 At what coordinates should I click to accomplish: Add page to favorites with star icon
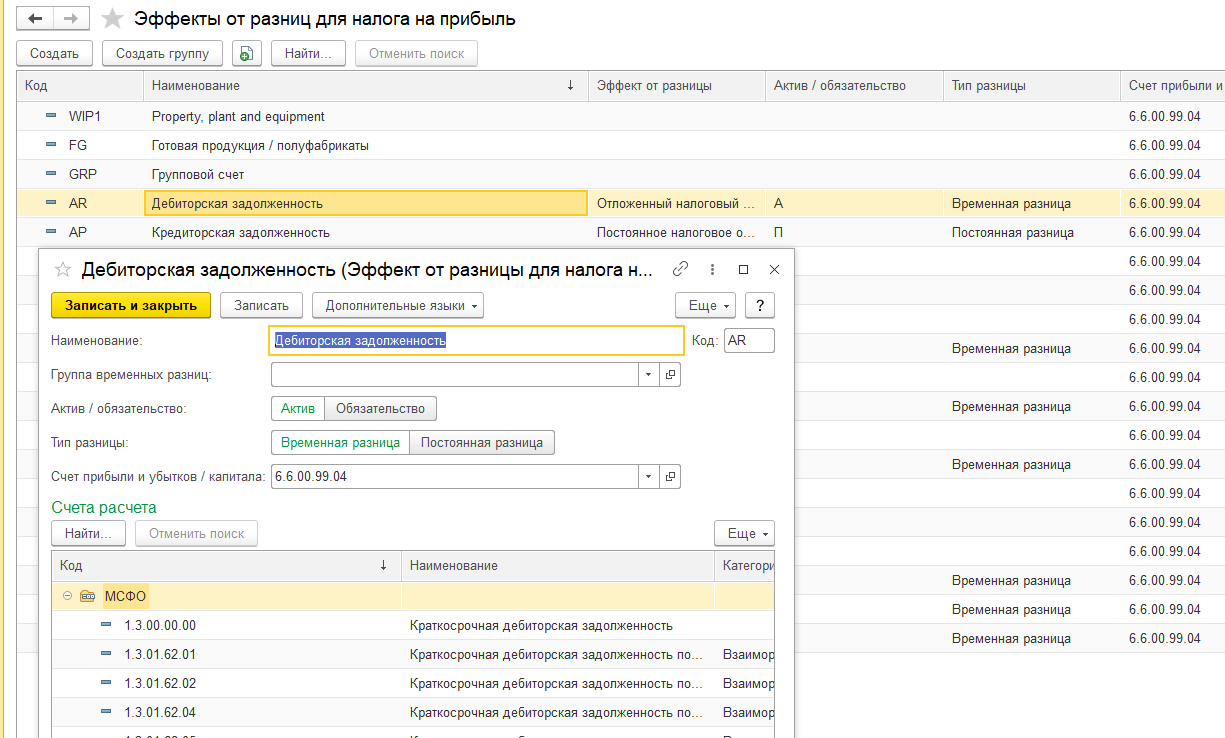coord(114,18)
